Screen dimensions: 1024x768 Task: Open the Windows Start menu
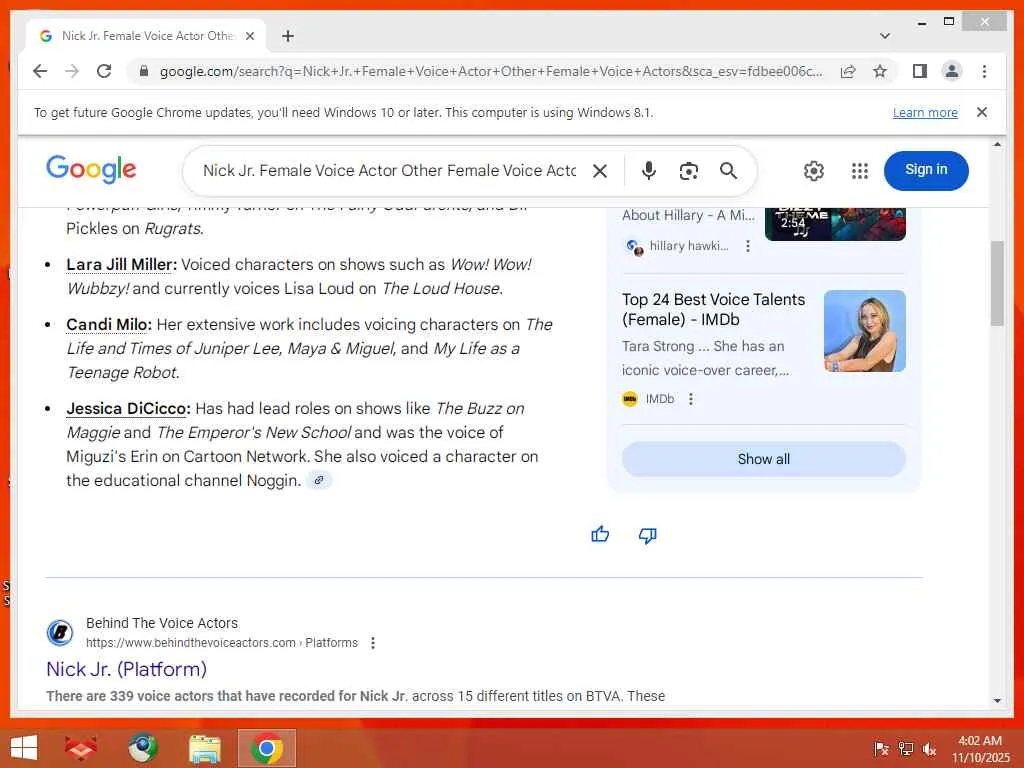(x=24, y=748)
